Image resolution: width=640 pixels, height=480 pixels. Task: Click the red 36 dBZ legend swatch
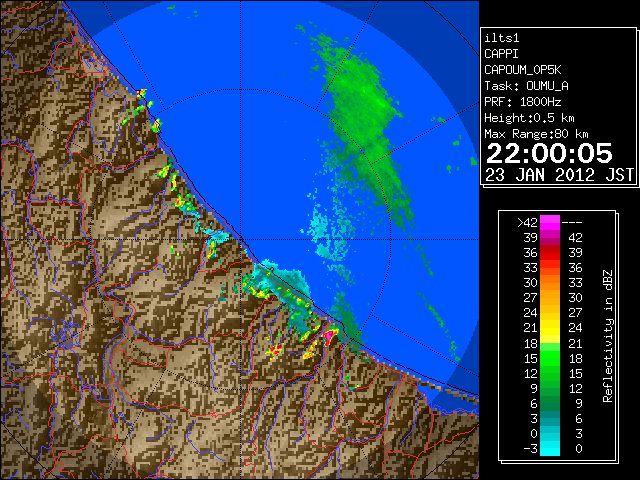tap(550, 253)
